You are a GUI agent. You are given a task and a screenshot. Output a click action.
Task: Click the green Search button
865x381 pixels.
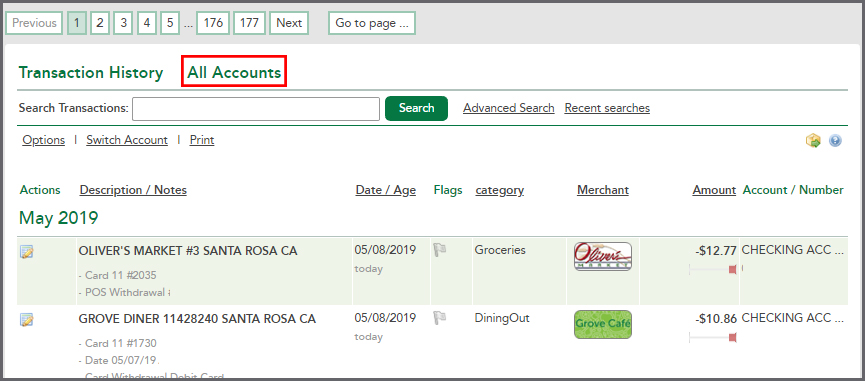[417, 108]
